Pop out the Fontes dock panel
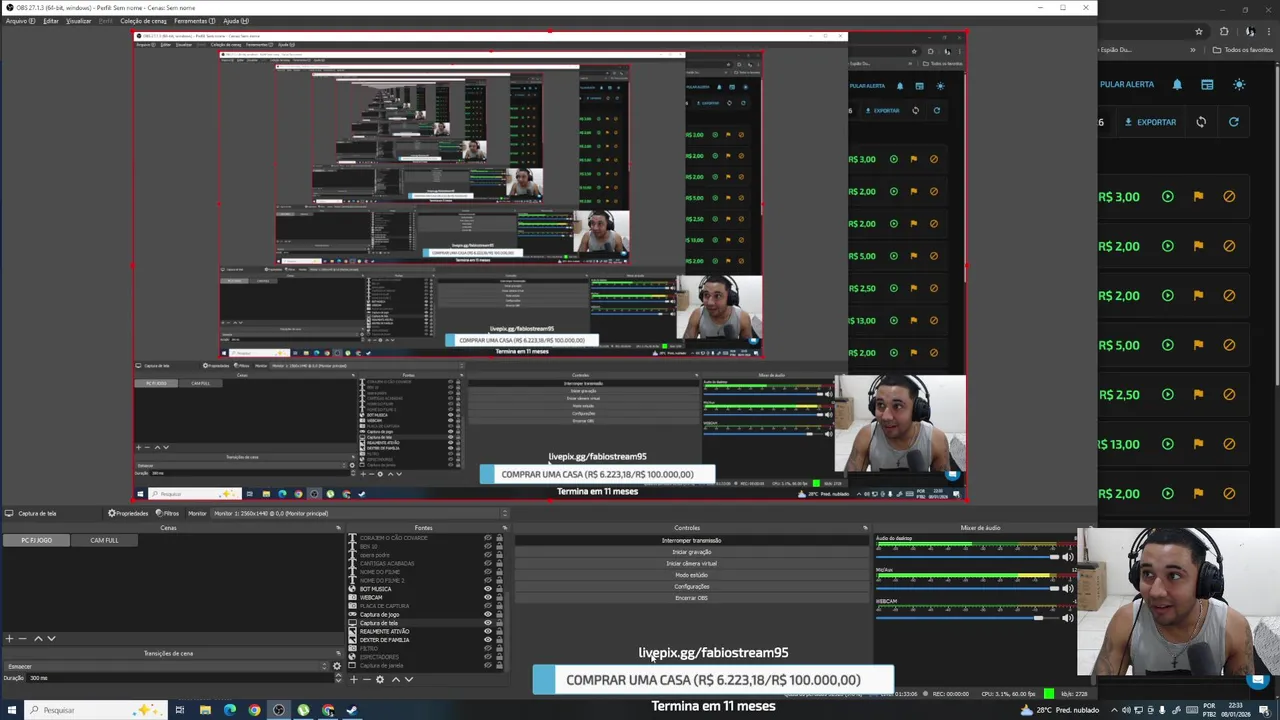This screenshot has height=720, width=1280. point(504,528)
